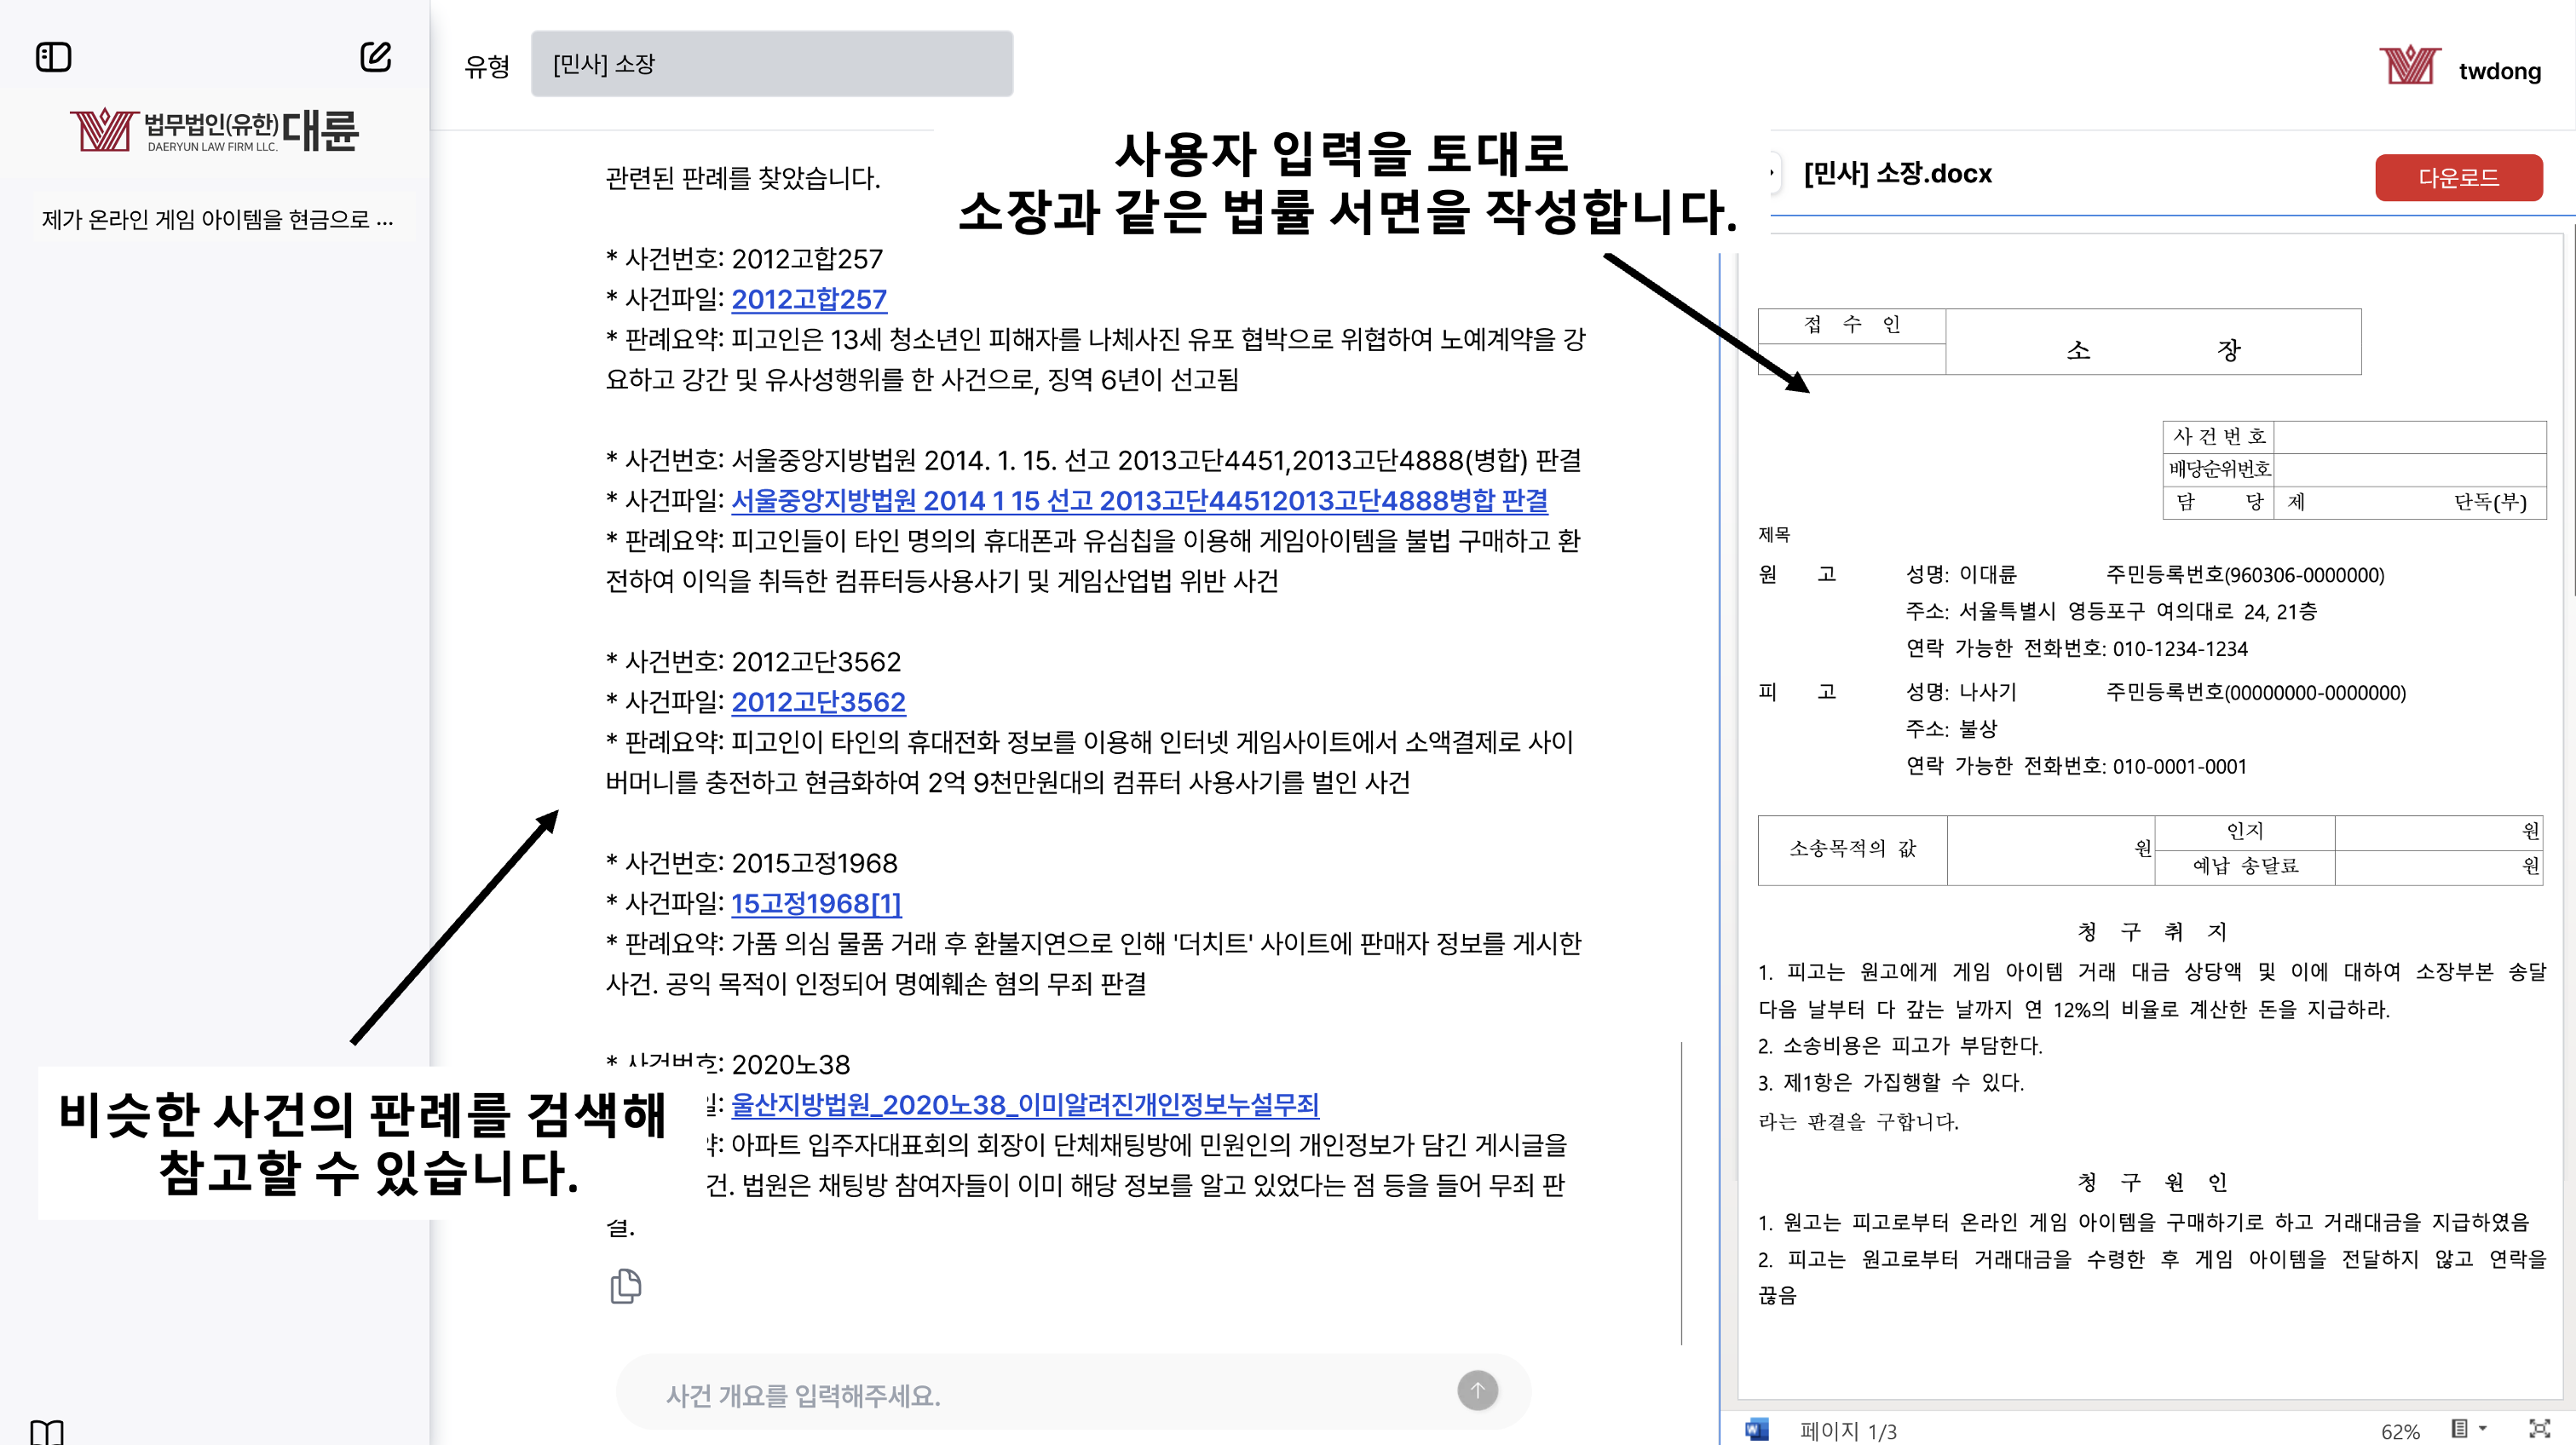Open the online game item chat history entry
The image size is (2576, 1445).
(x=217, y=219)
